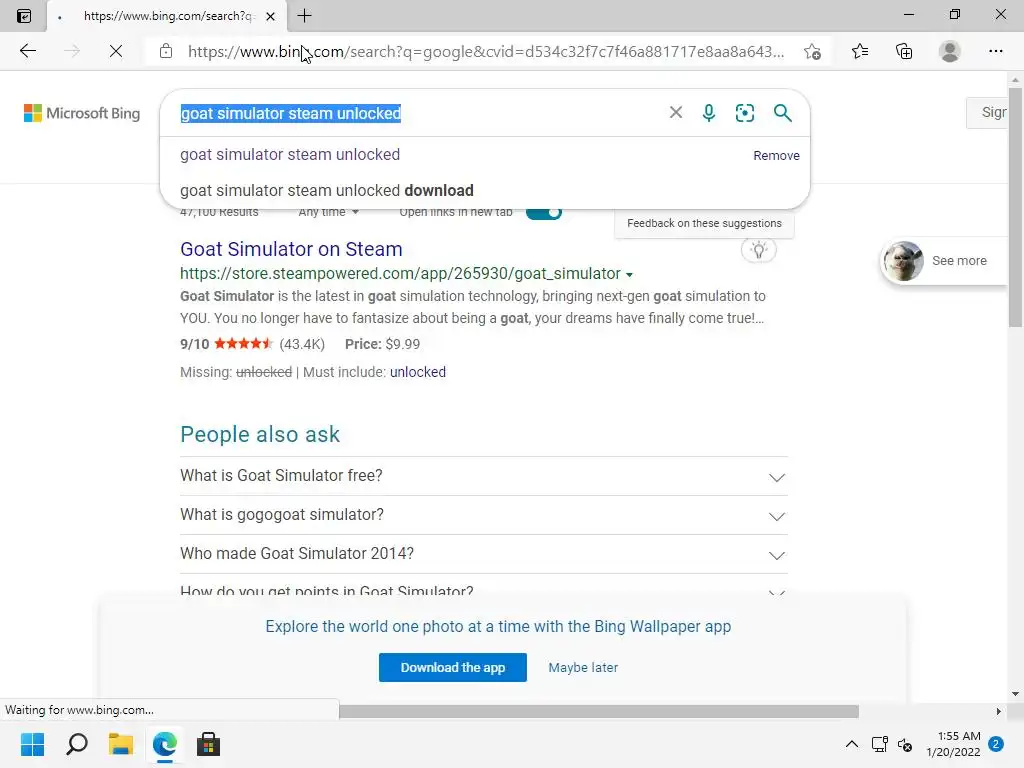The height and width of the screenshot is (768, 1024).
Task: Open notification center badge
Action: pyautogui.click(x=995, y=744)
